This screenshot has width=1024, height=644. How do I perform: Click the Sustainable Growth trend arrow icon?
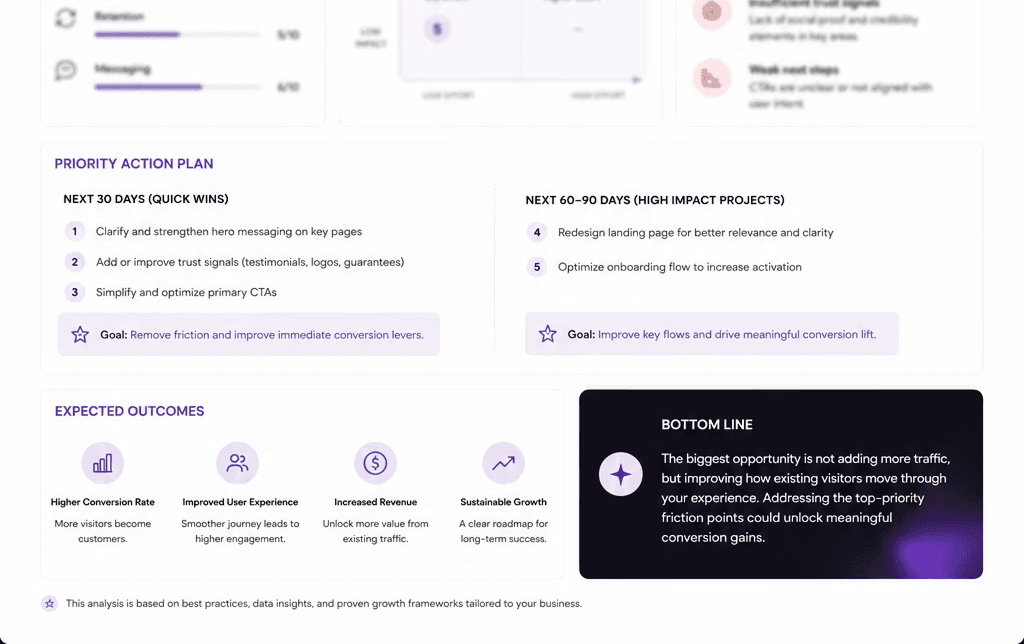coord(503,463)
